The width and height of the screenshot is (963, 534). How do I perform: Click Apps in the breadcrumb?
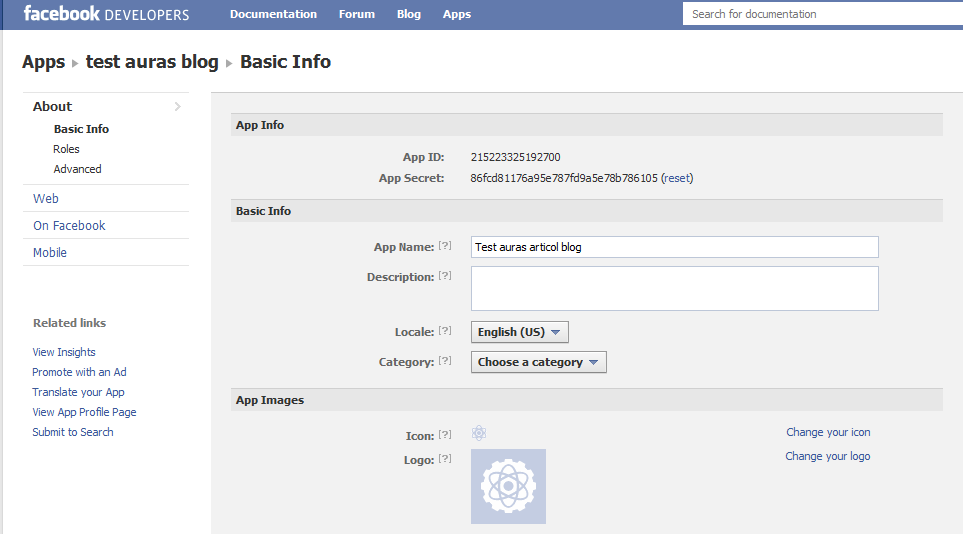pos(44,62)
